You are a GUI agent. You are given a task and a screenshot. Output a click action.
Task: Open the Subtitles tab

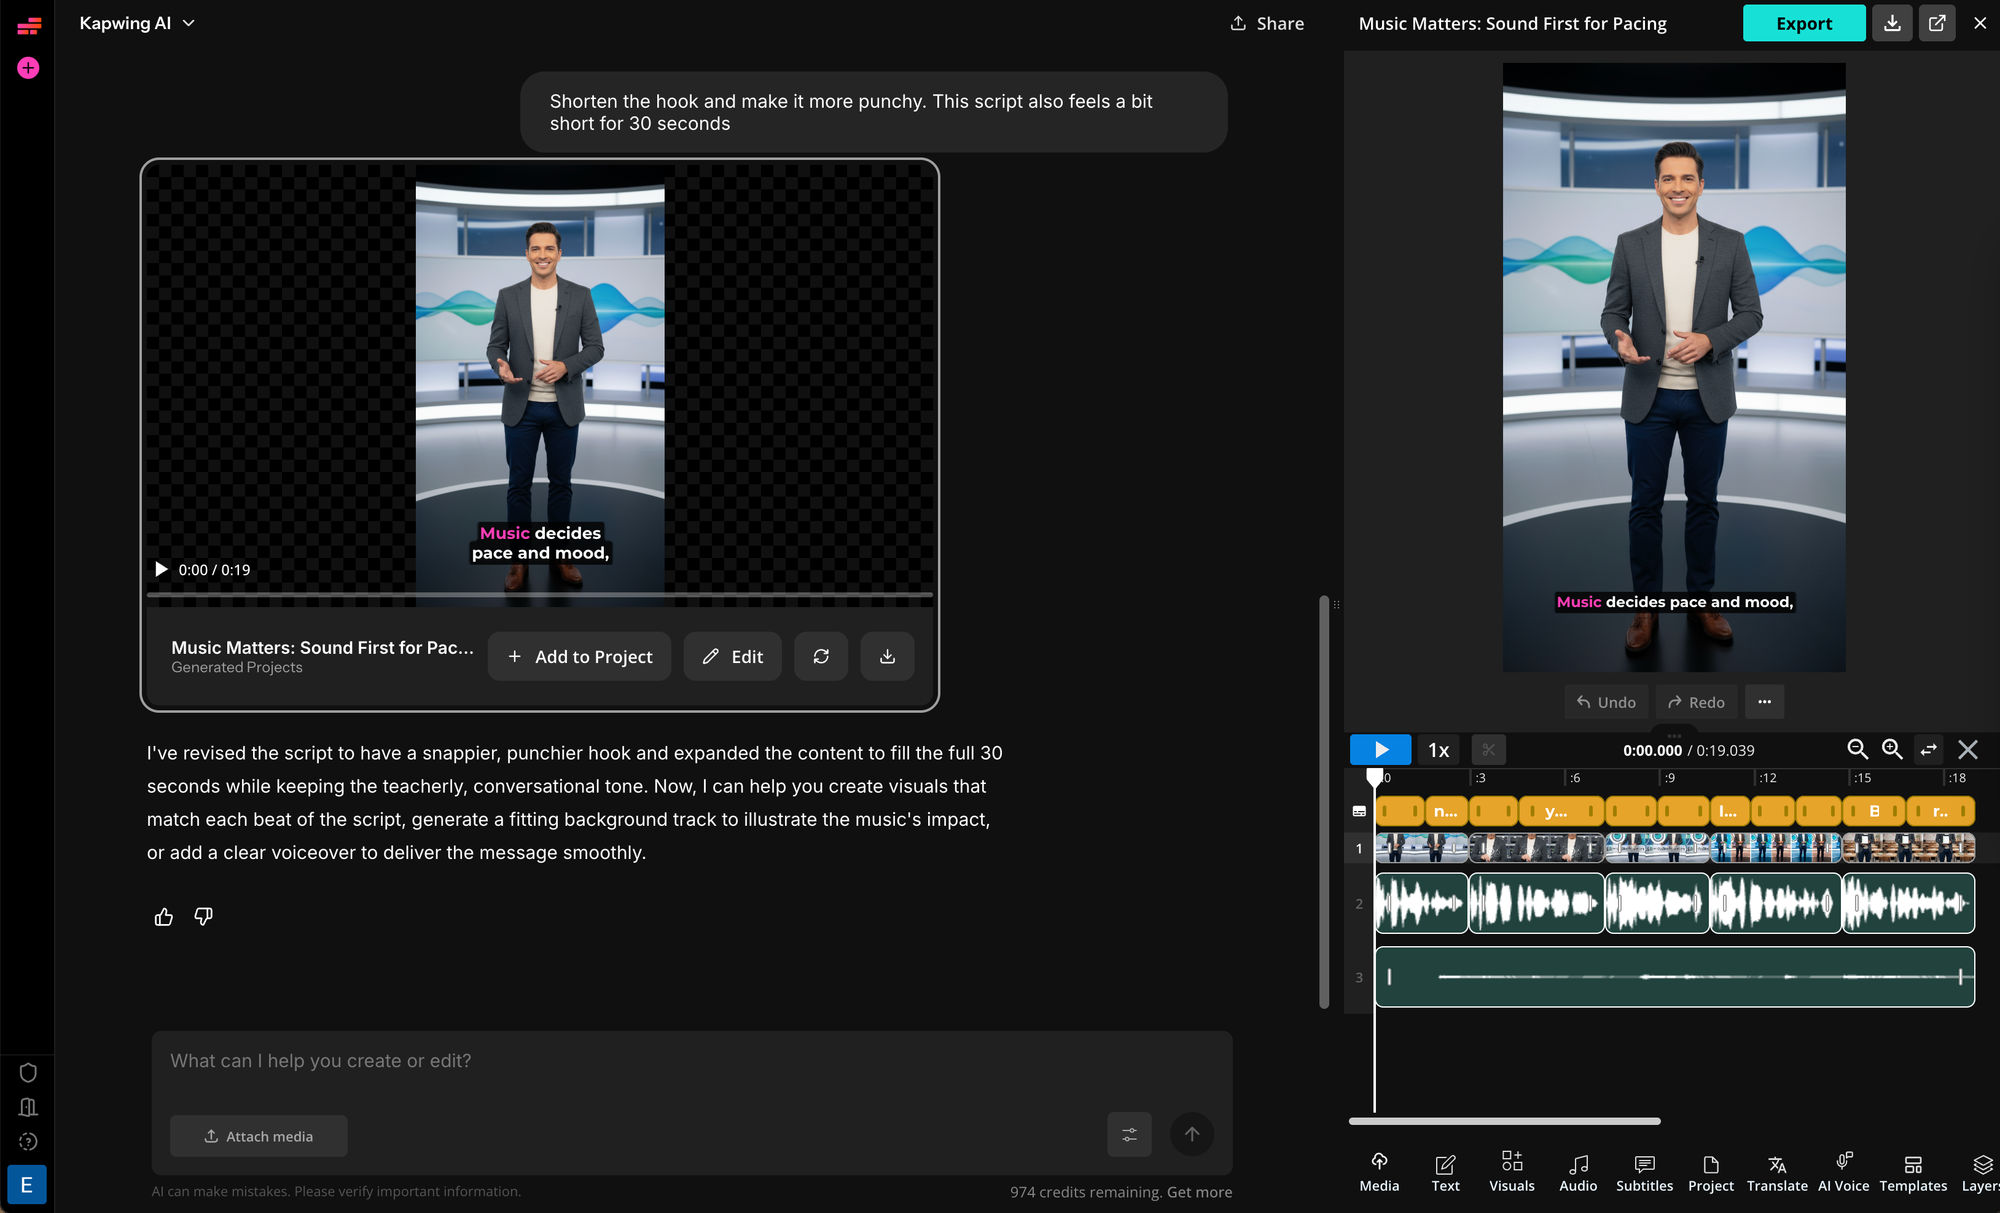pos(1644,1172)
